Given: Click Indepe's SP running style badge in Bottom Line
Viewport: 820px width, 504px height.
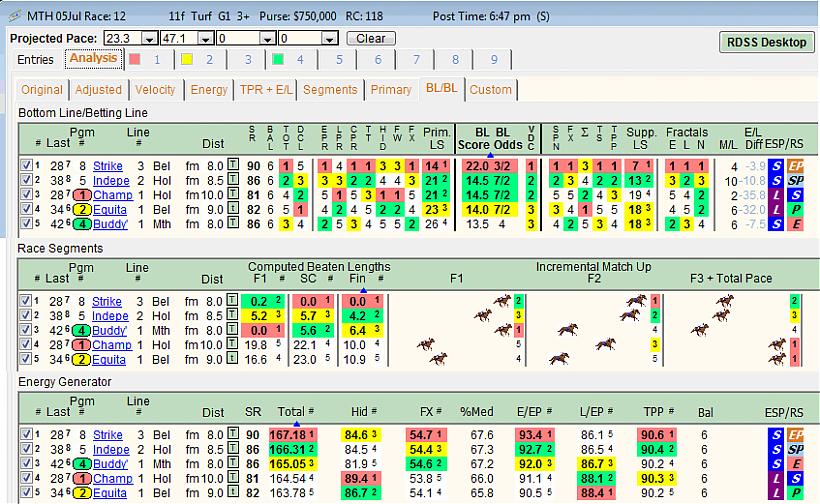Looking at the screenshot, I should tap(795, 180).
